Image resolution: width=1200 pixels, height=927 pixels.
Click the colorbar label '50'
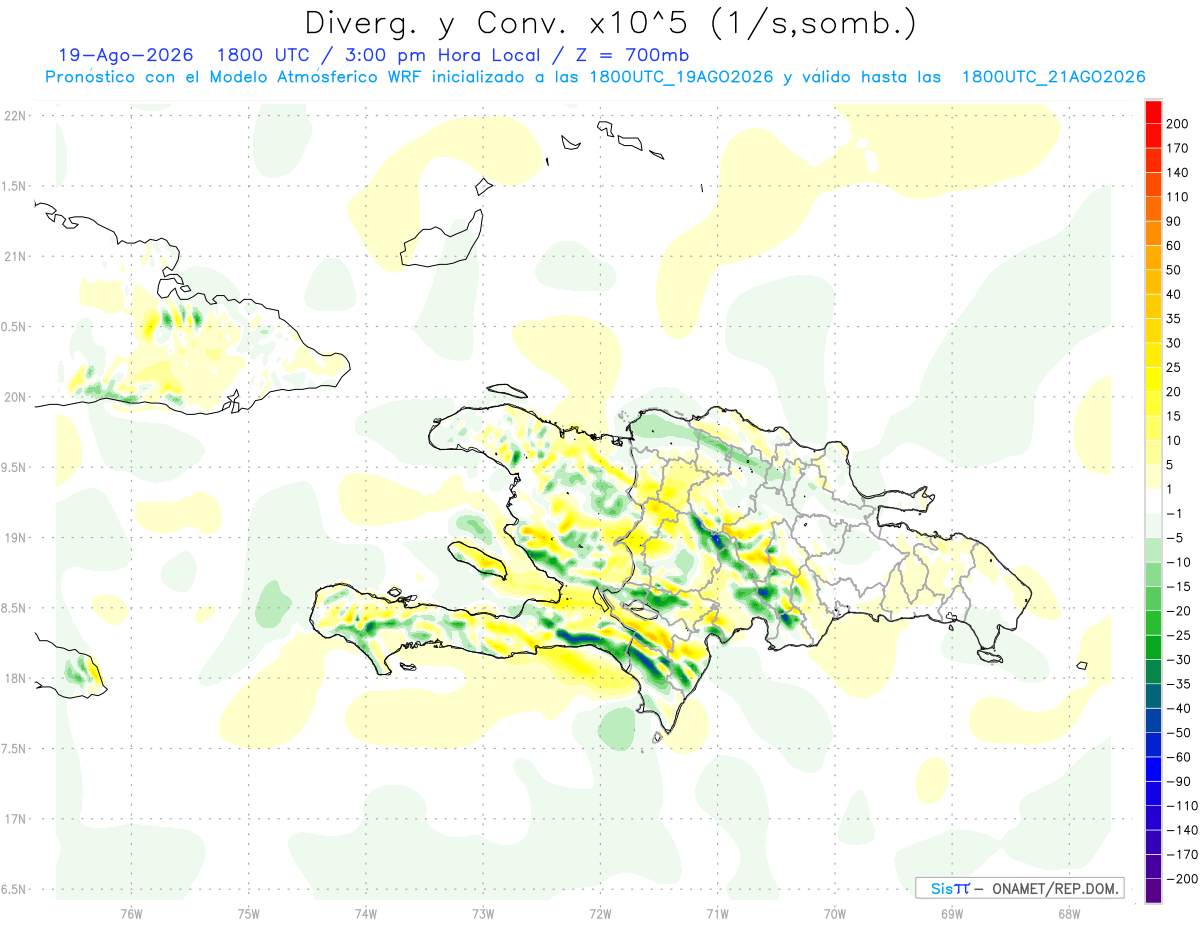click(x=1174, y=270)
